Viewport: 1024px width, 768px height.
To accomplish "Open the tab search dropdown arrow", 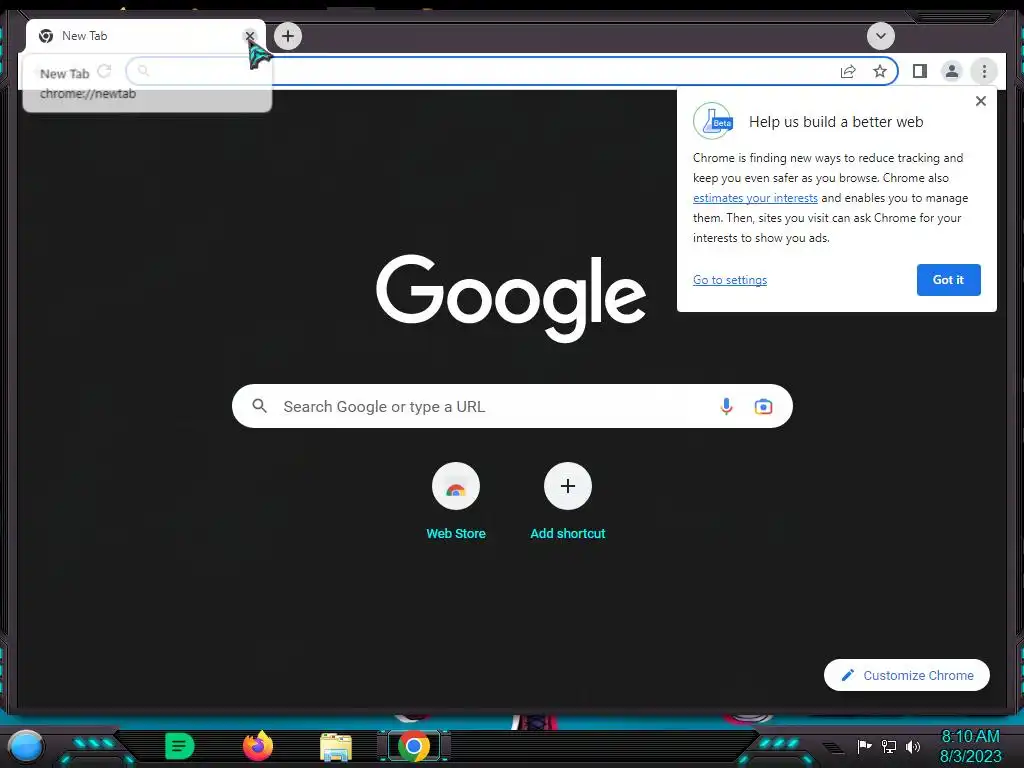I will tap(880, 36).
